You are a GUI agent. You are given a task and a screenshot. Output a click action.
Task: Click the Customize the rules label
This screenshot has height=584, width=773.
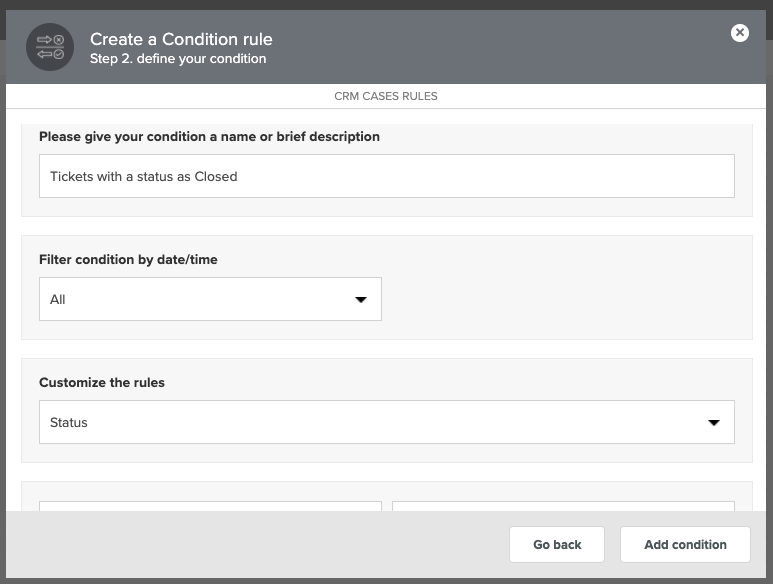pos(102,382)
